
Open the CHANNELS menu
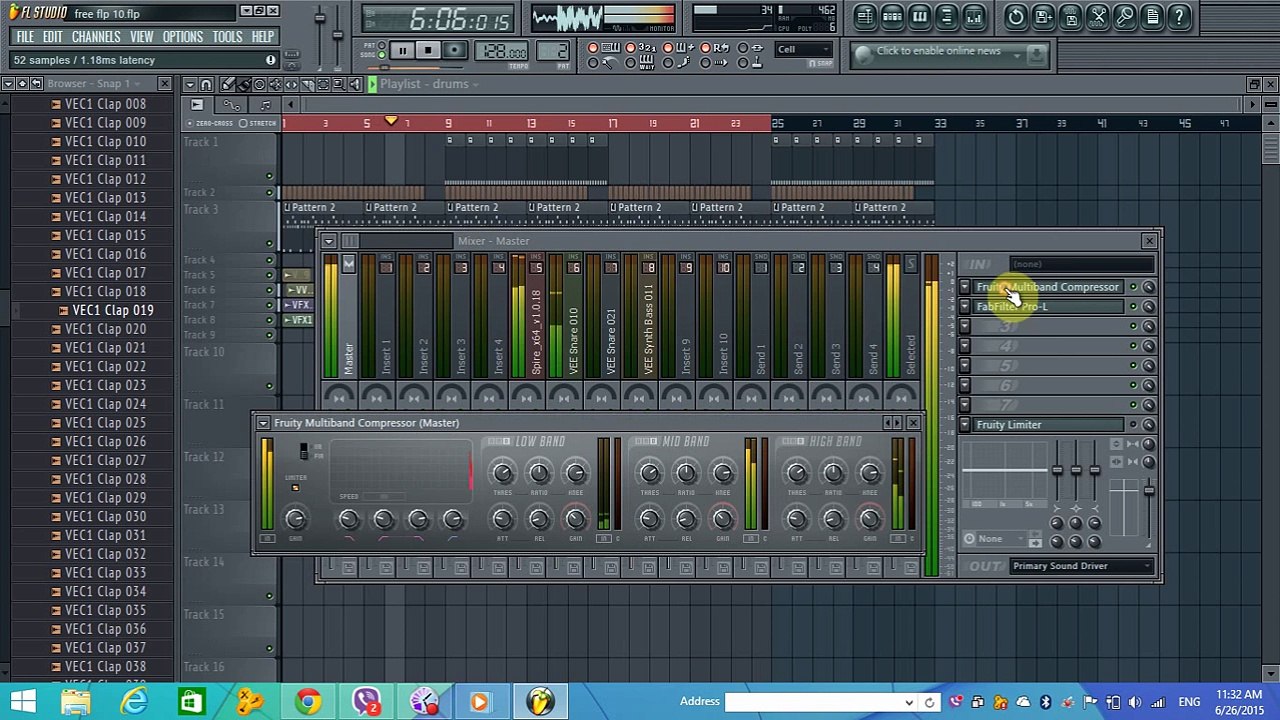coord(96,37)
